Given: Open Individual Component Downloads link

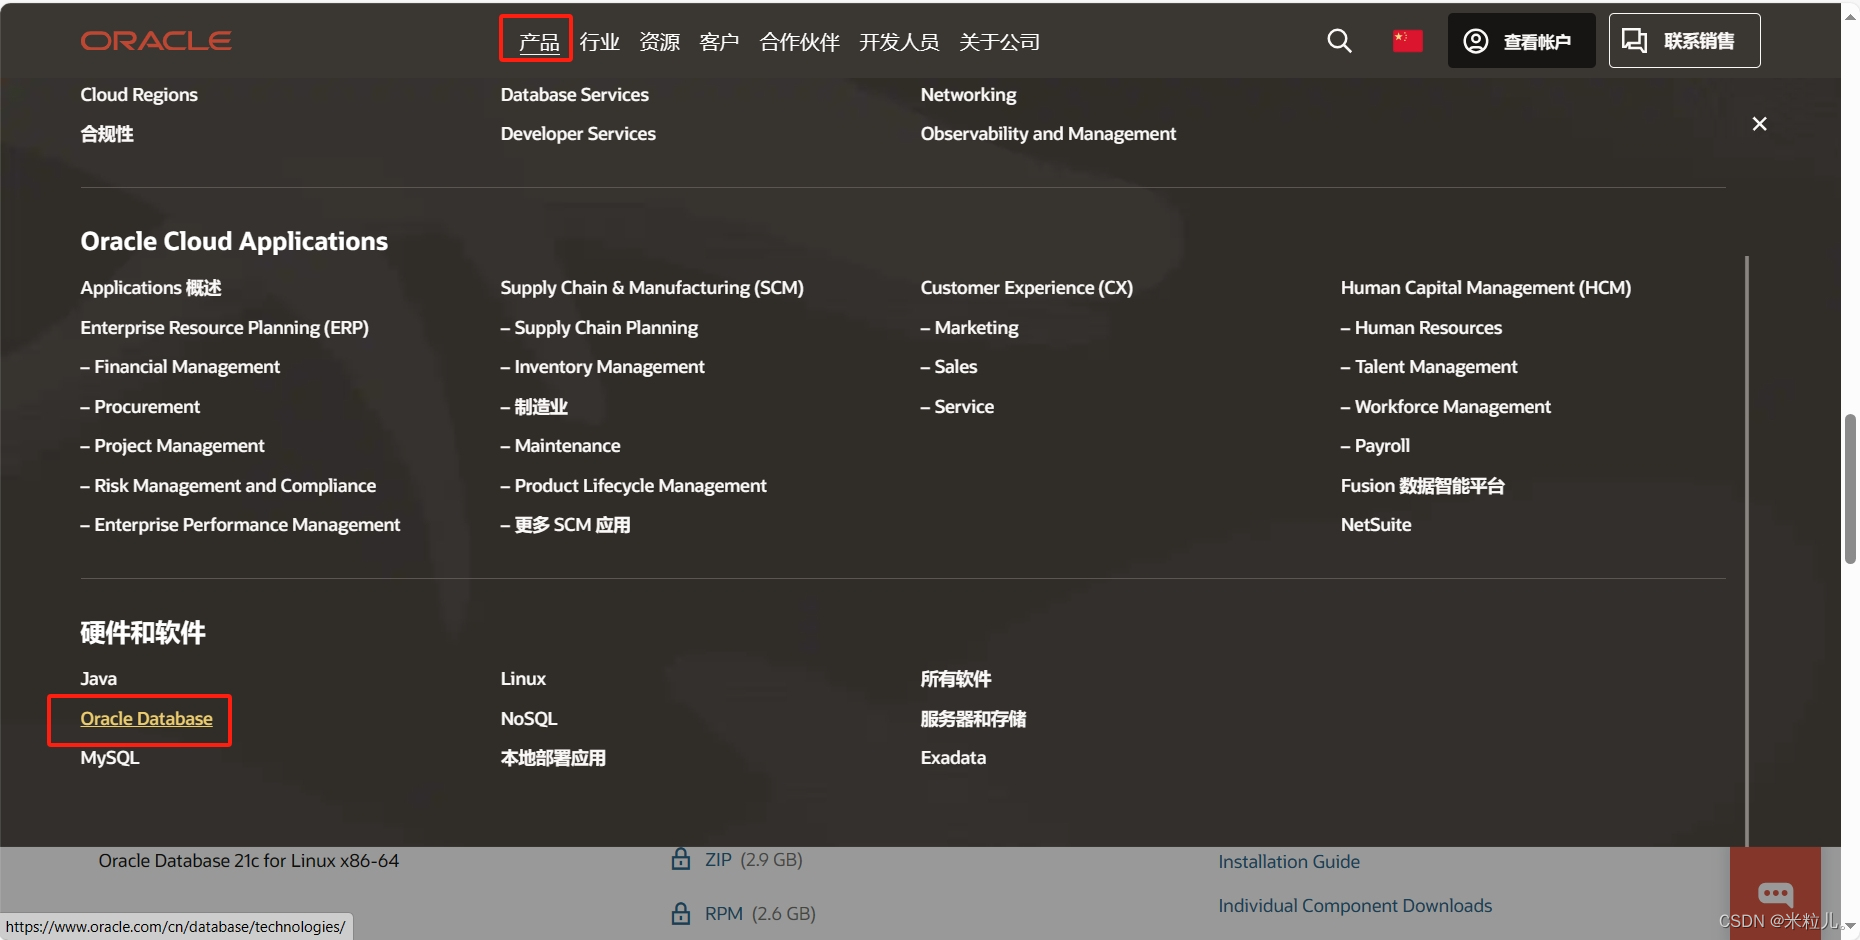Looking at the screenshot, I should coord(1354,905).
